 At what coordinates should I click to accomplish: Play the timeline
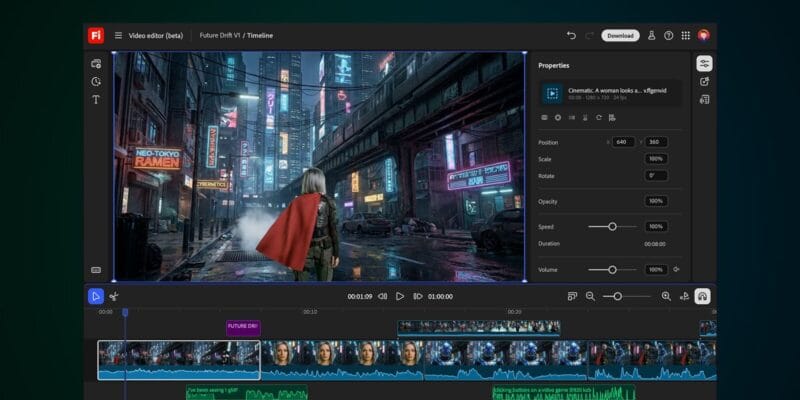point(400,296)
